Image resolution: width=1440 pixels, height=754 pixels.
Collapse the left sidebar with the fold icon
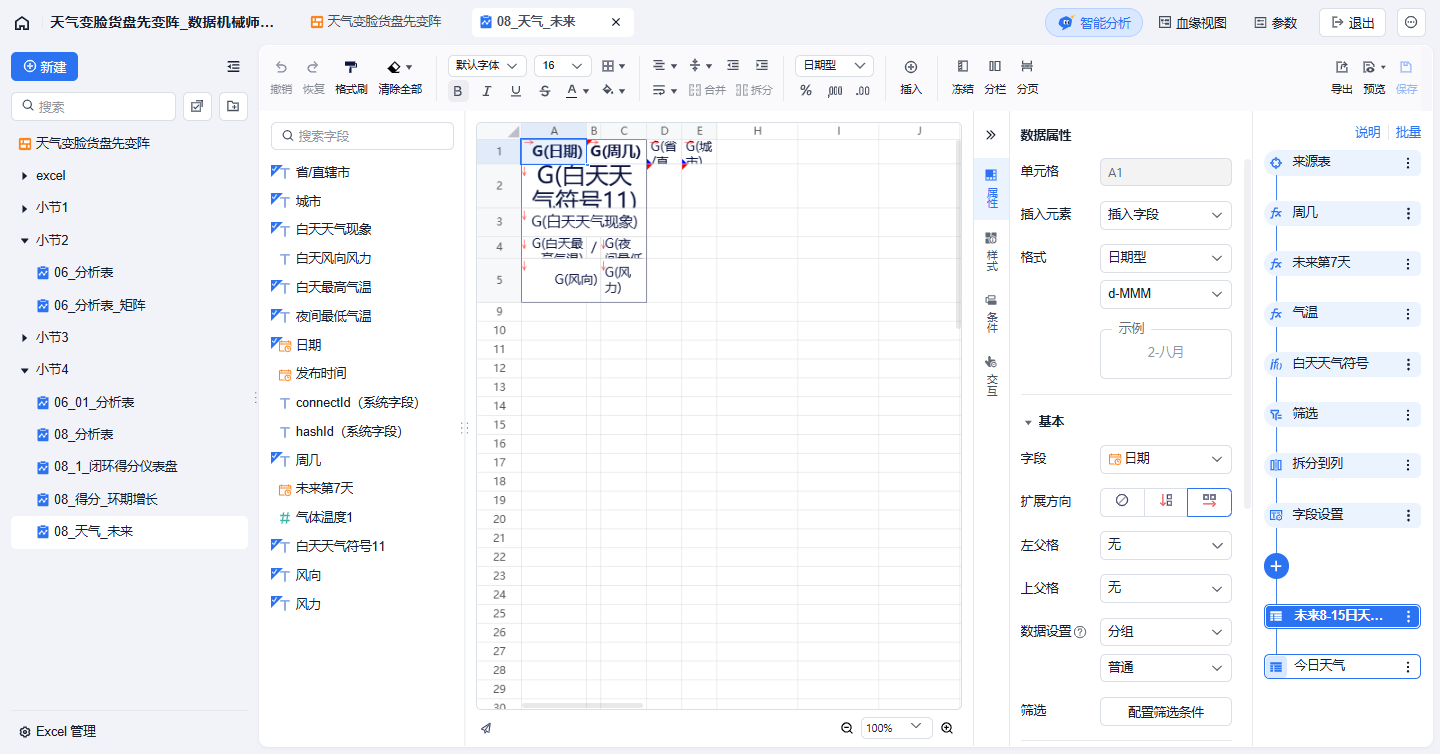click(x=233, y=67)
